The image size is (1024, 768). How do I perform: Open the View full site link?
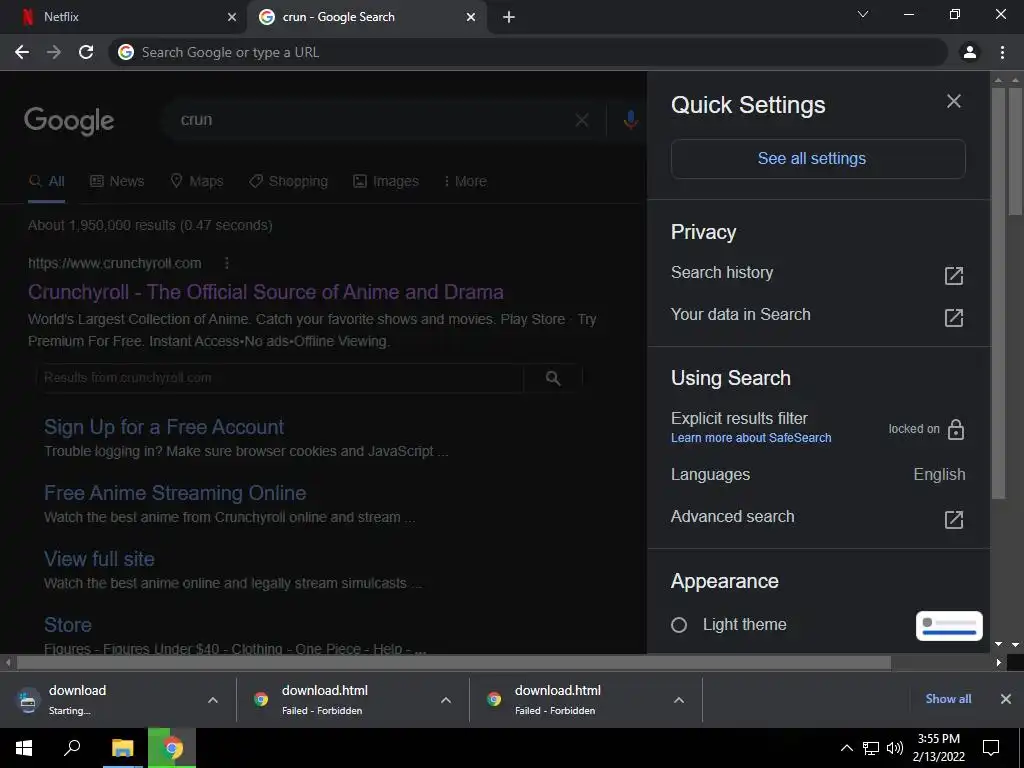99,559
